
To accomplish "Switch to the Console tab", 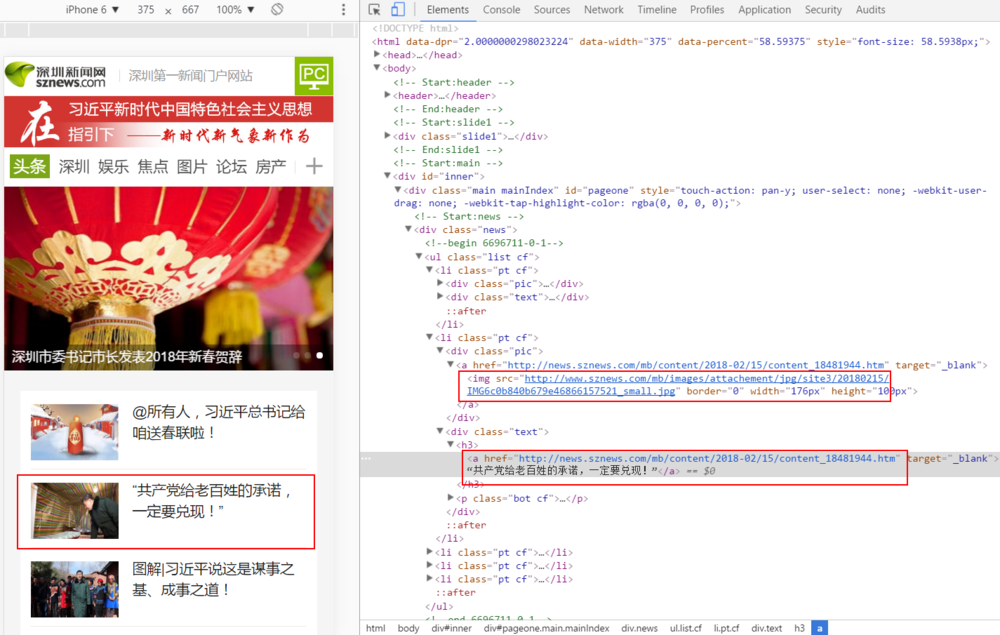I will 501,10.
